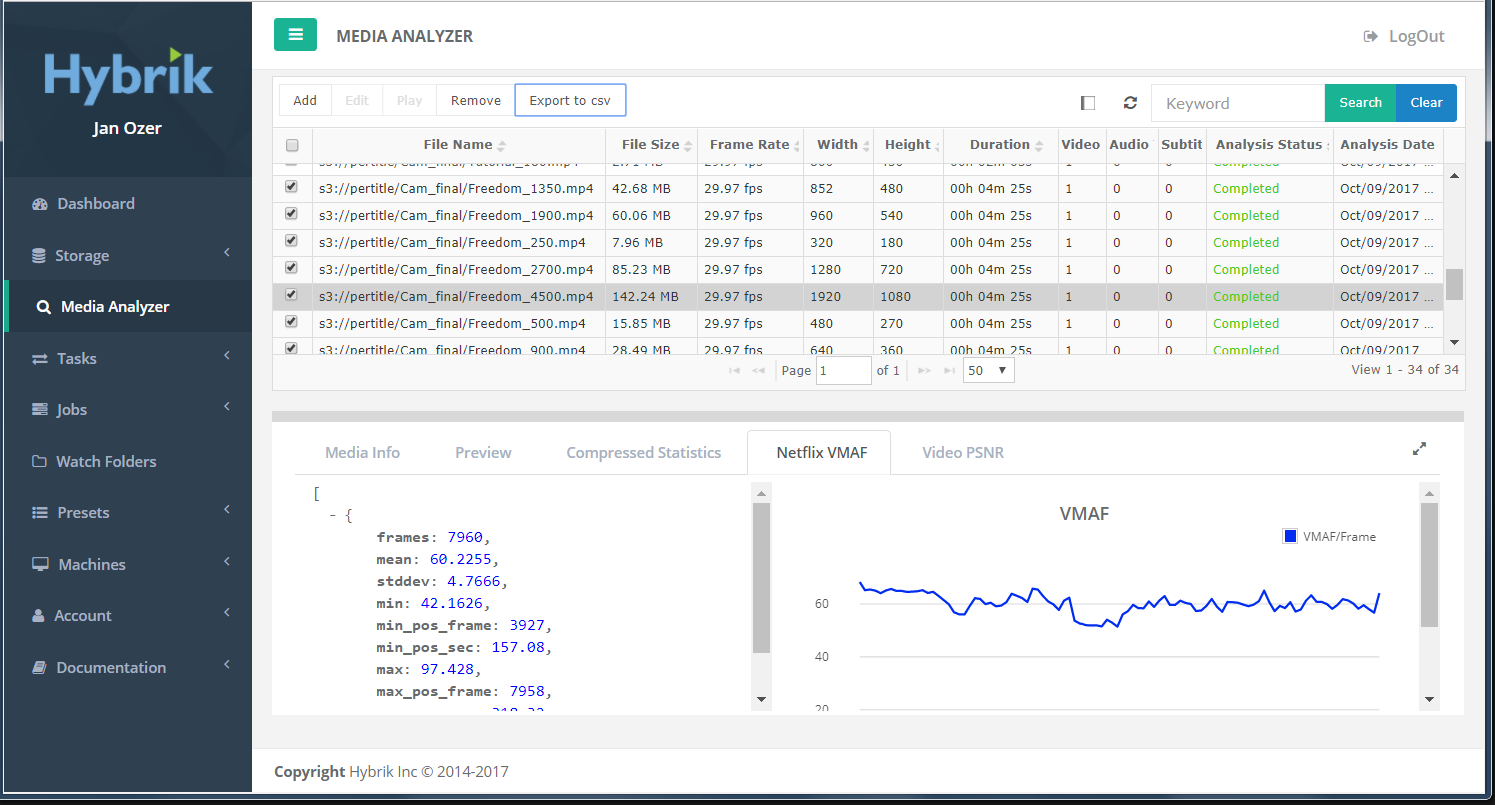Click the Tasks arrows icon

(x=40, y=359)
